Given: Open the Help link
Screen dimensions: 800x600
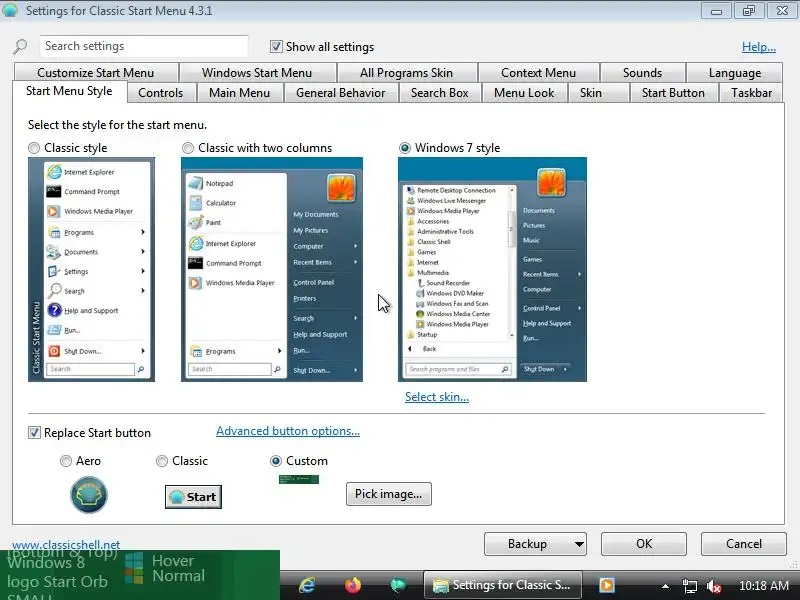Looking at the screenshot, I should tap(759, 47).
